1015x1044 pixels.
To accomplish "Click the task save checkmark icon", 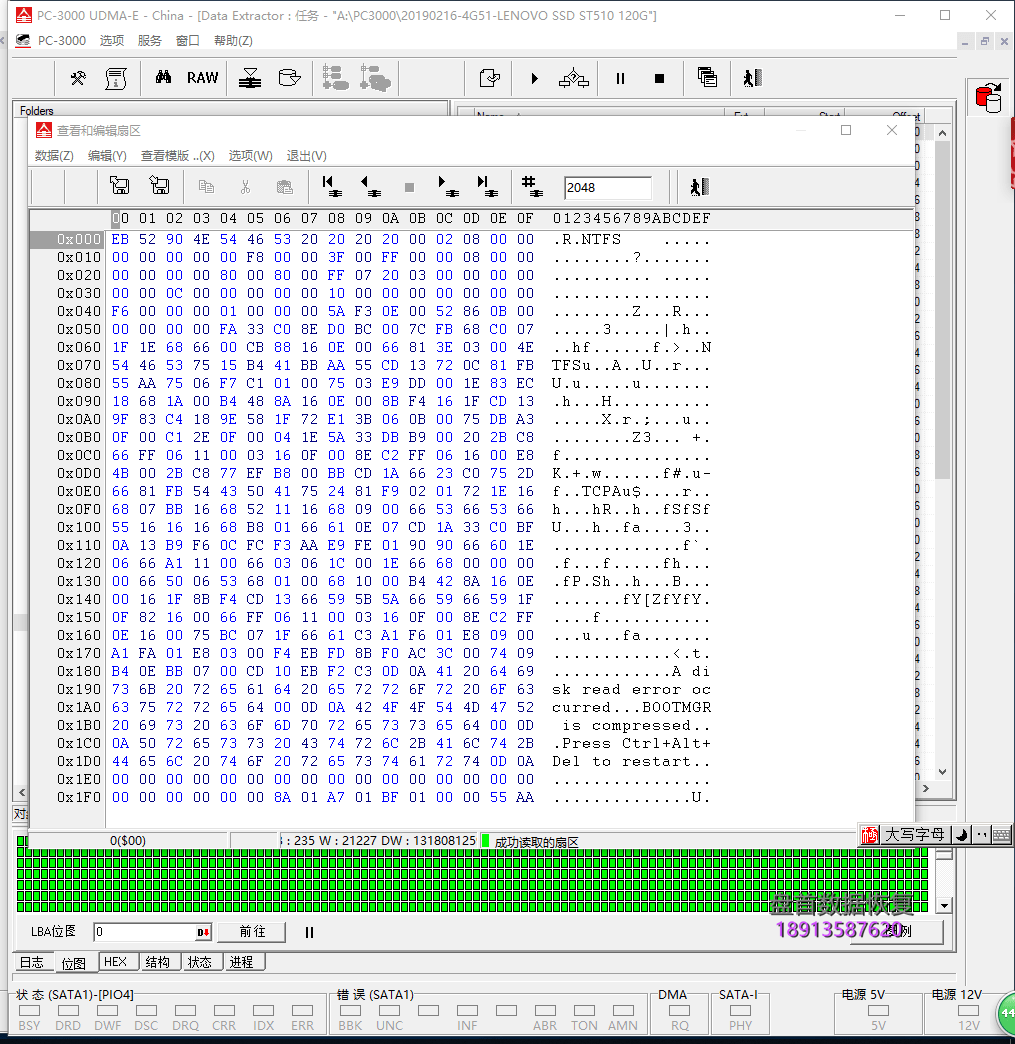I will point(490,79).
